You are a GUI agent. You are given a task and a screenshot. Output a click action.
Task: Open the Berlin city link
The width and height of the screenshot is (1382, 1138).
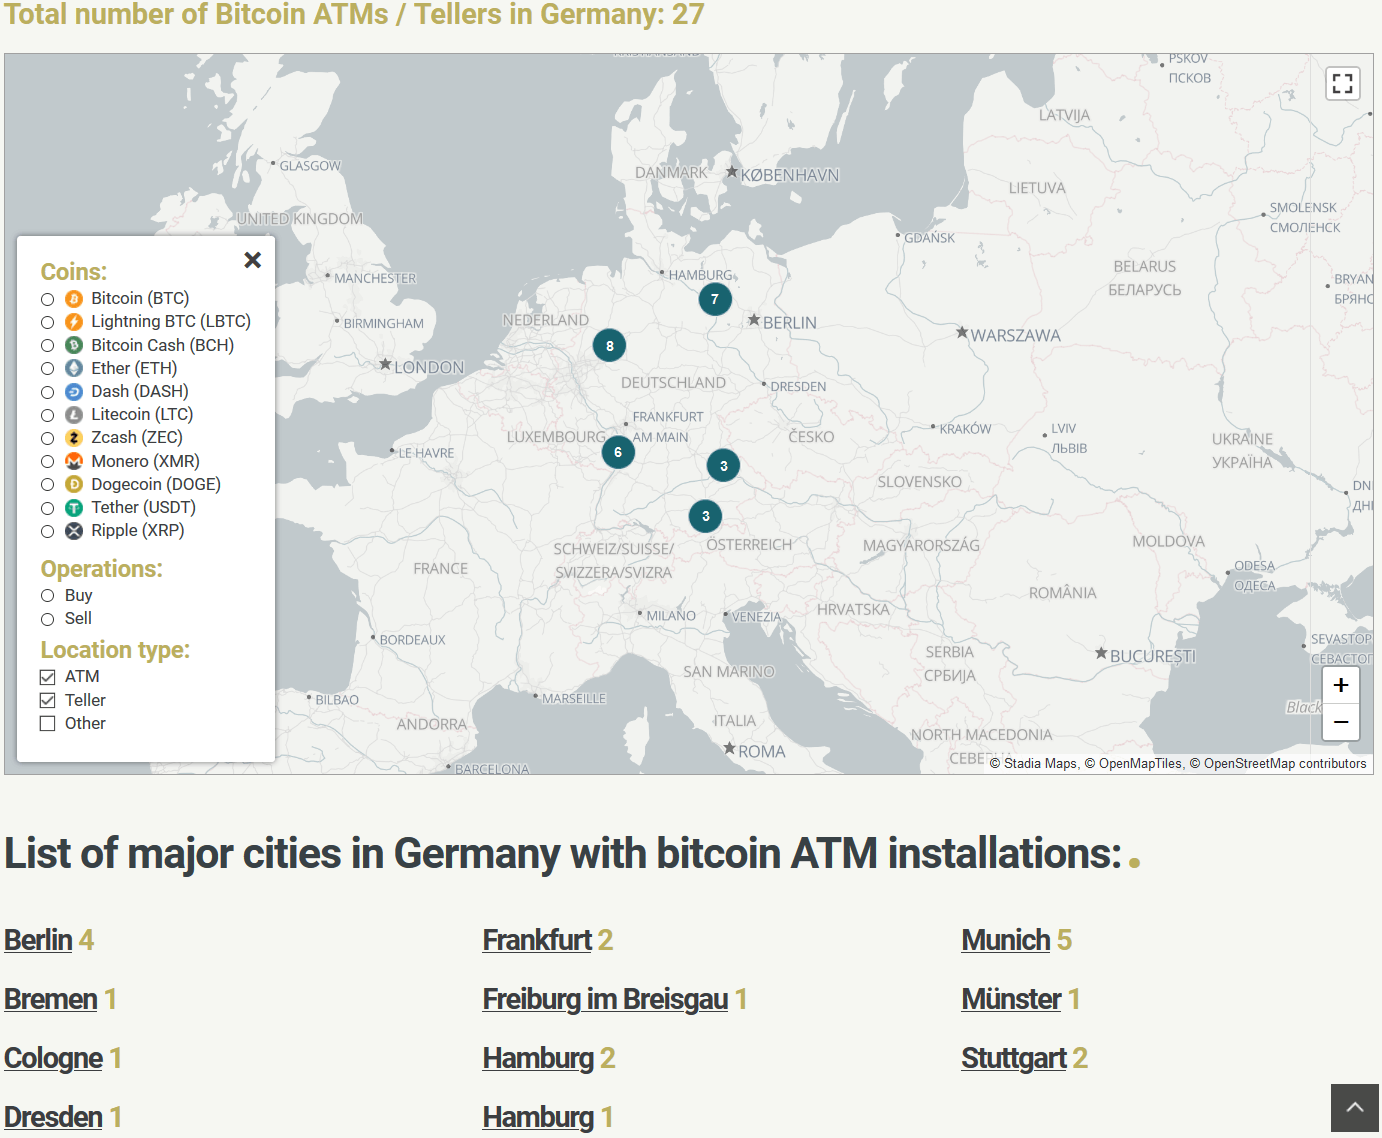(38, 940)
